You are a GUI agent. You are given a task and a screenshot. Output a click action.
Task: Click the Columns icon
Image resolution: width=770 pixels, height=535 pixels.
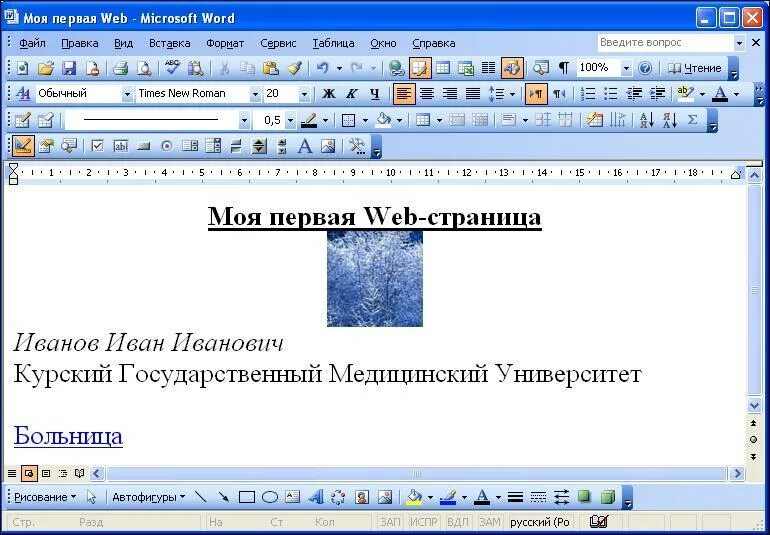pyautogui.click(x=488, y=68)
